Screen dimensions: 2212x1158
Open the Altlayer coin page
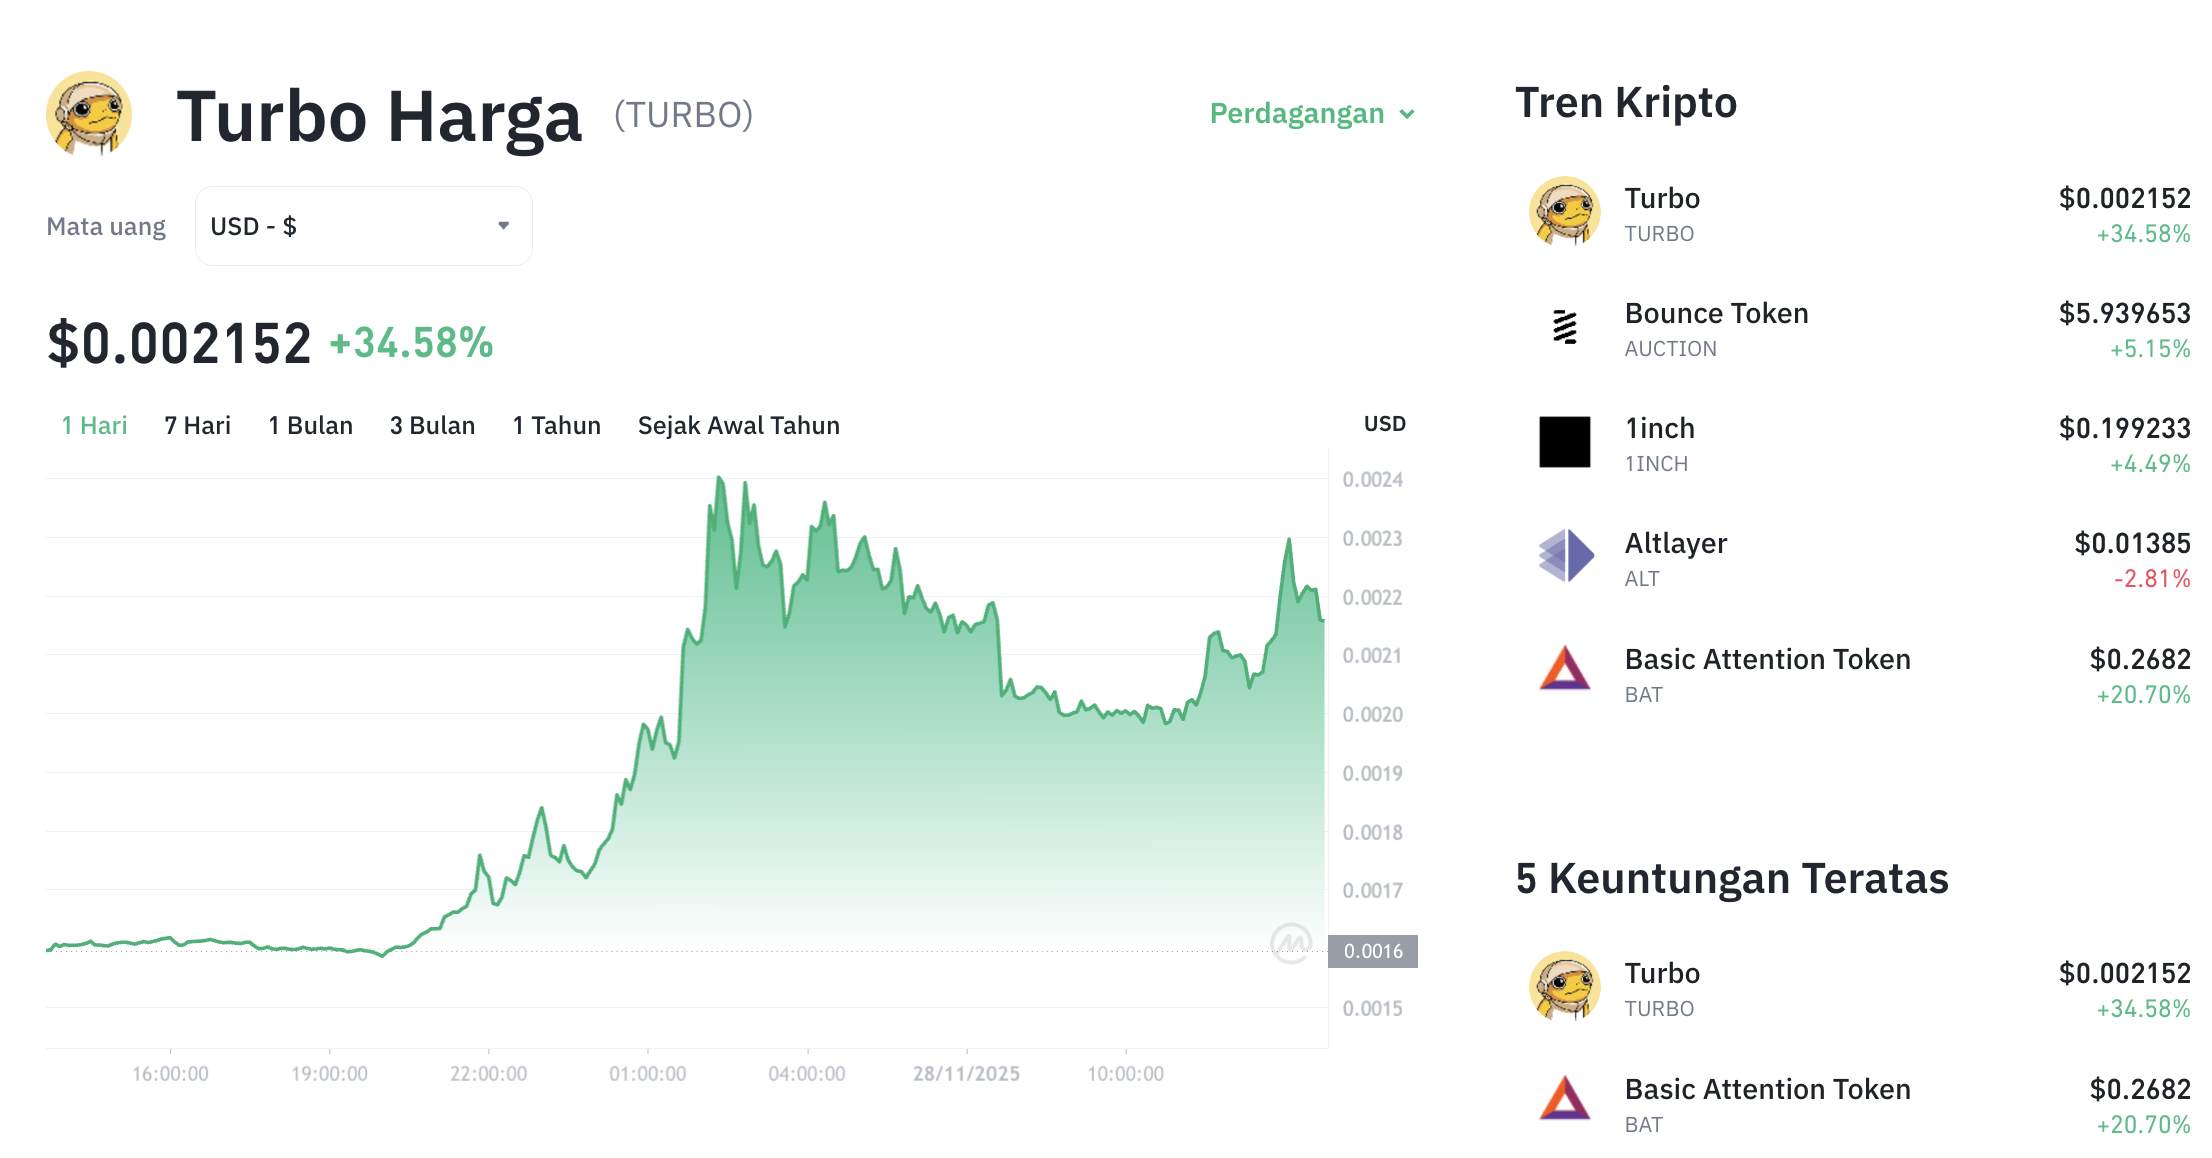tap(1675, 543)
